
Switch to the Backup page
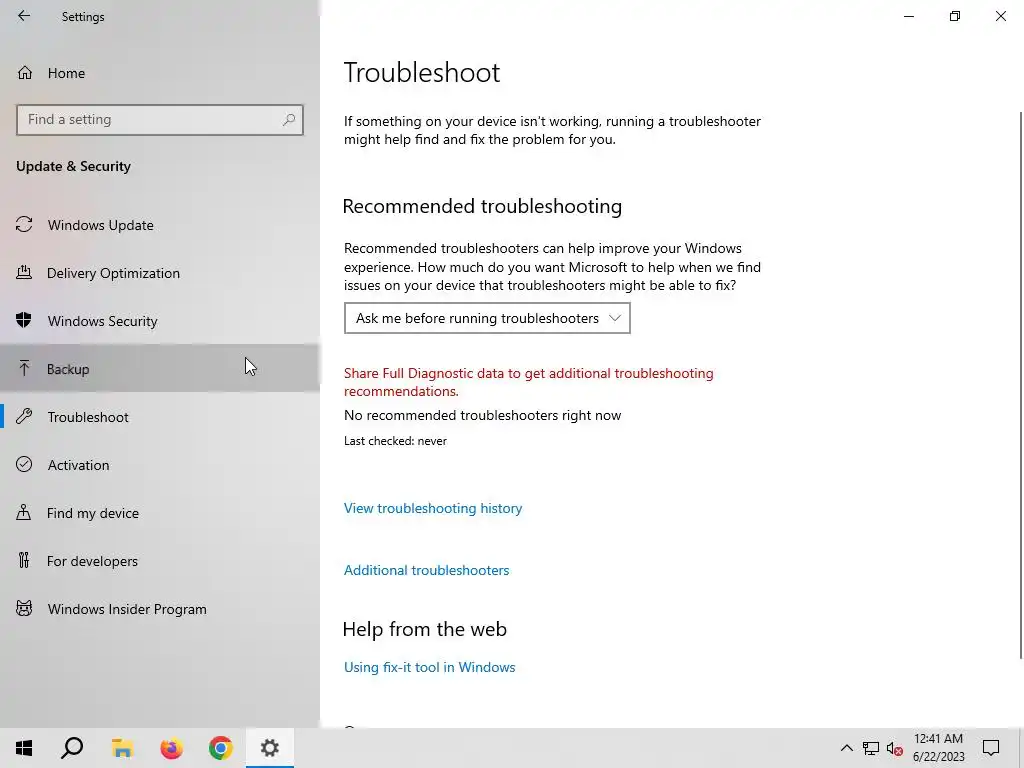tap(159, 369)
